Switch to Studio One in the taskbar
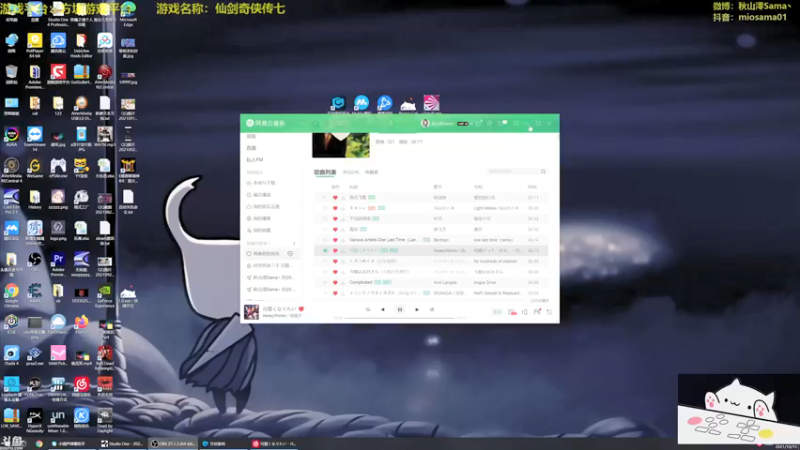Screen dimensions: 800x450 pyautogui.click(x=122, y=443)
